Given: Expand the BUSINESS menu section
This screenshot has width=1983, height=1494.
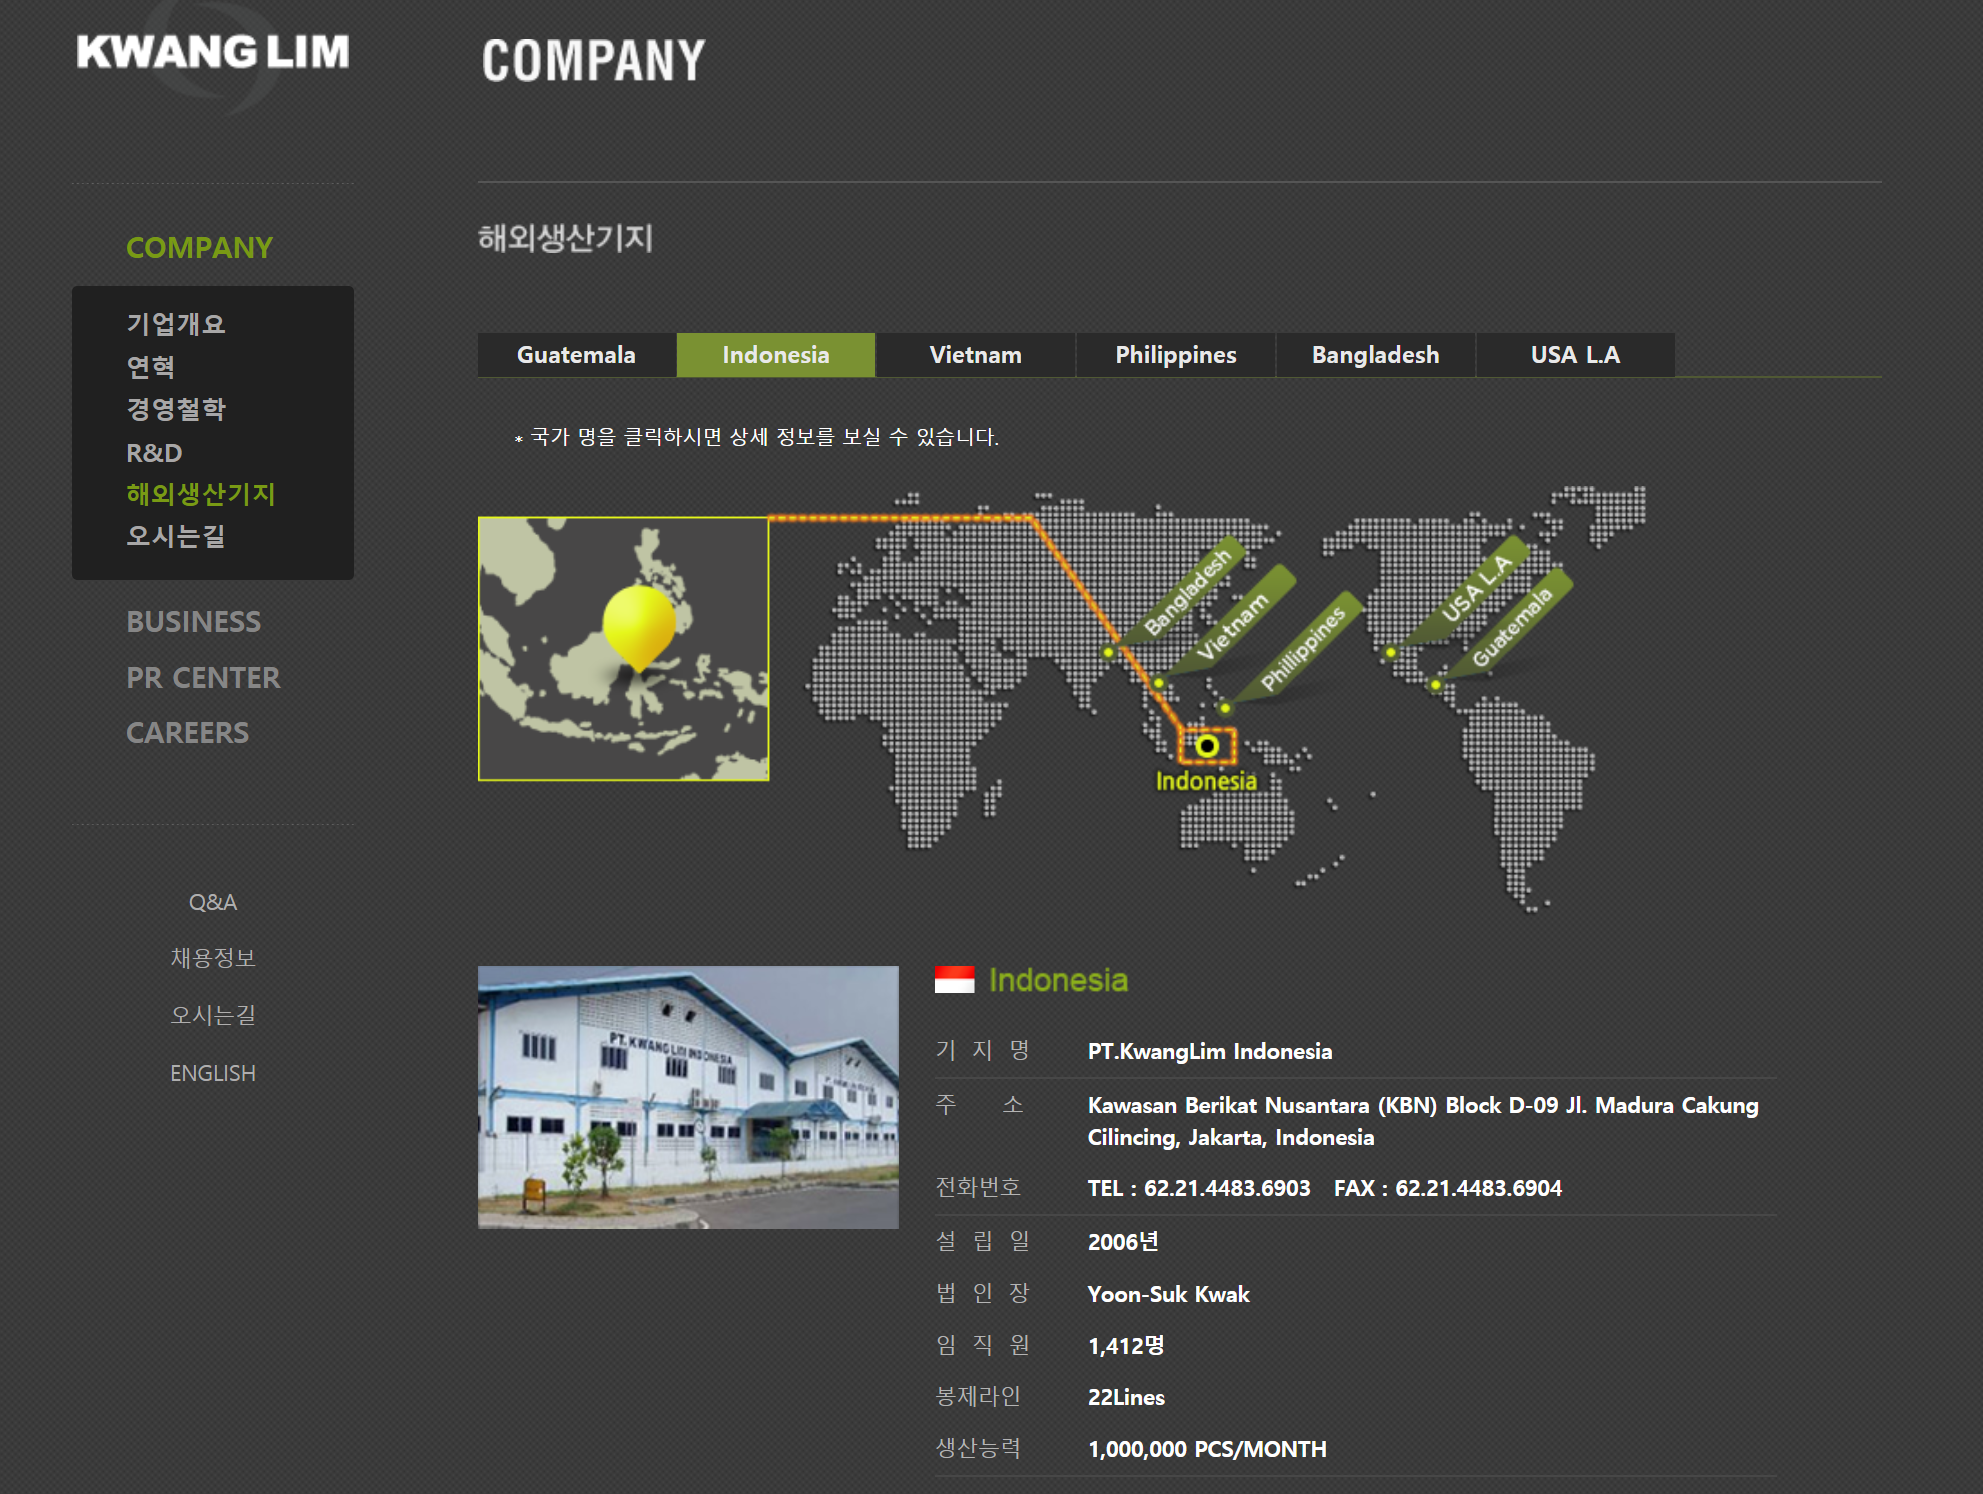Looking at the screenshot, I should 193,622.
